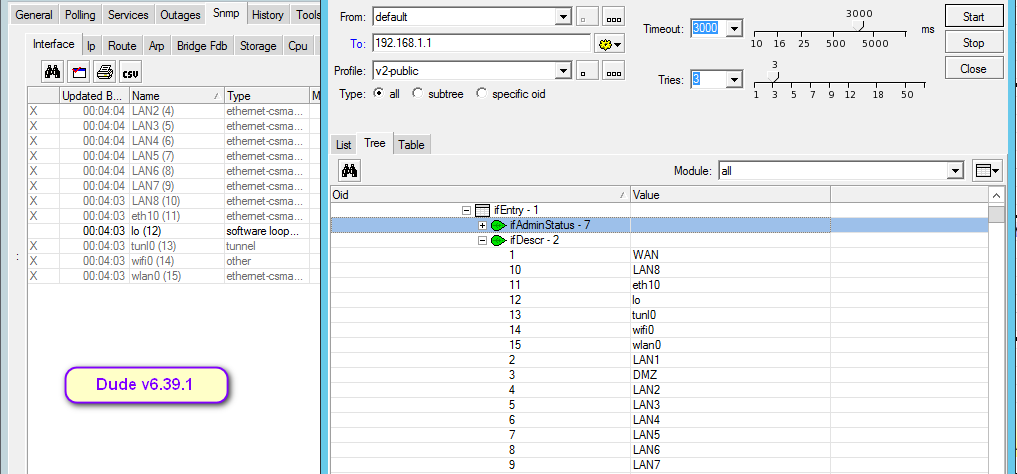1017x474 pixels.
Task: Click binoculars find icon in SNMP walk tree
Action: [x=350, y=171]
